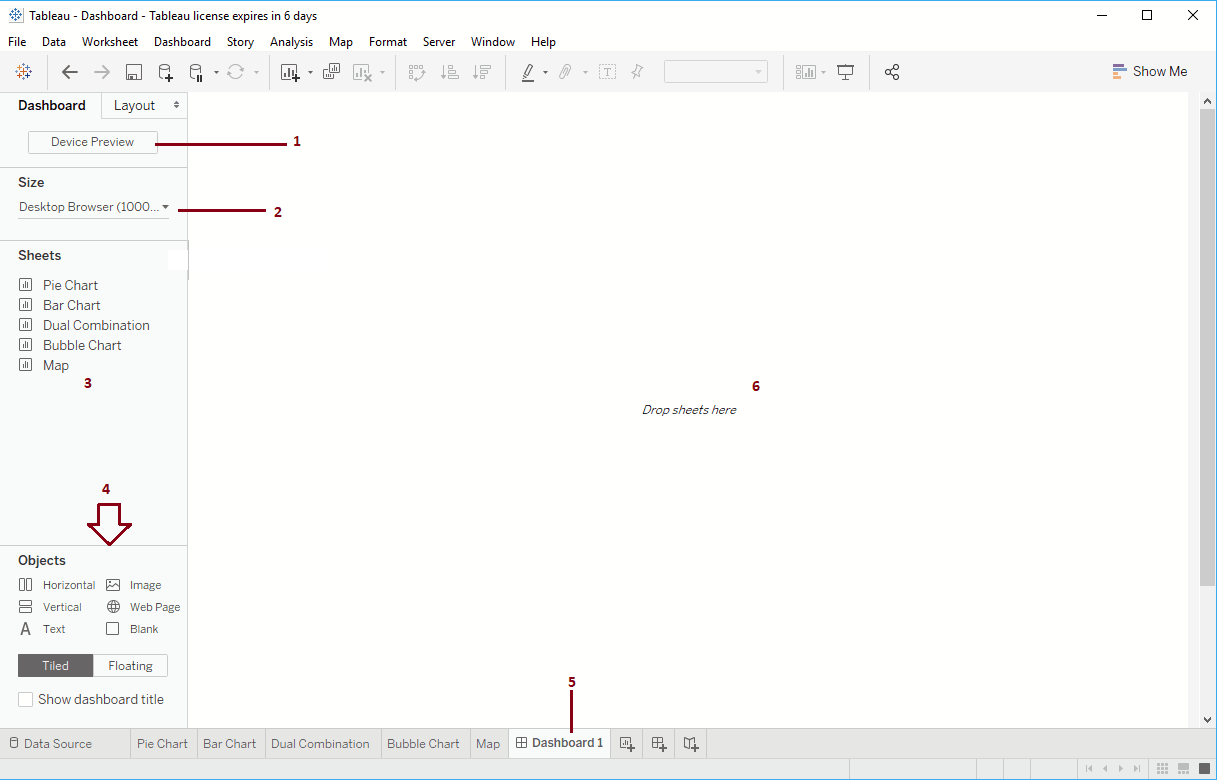This screenshot has width=1217, height=780.
Task: Click the Show Me button
Action: click(x=1150, y=71)
